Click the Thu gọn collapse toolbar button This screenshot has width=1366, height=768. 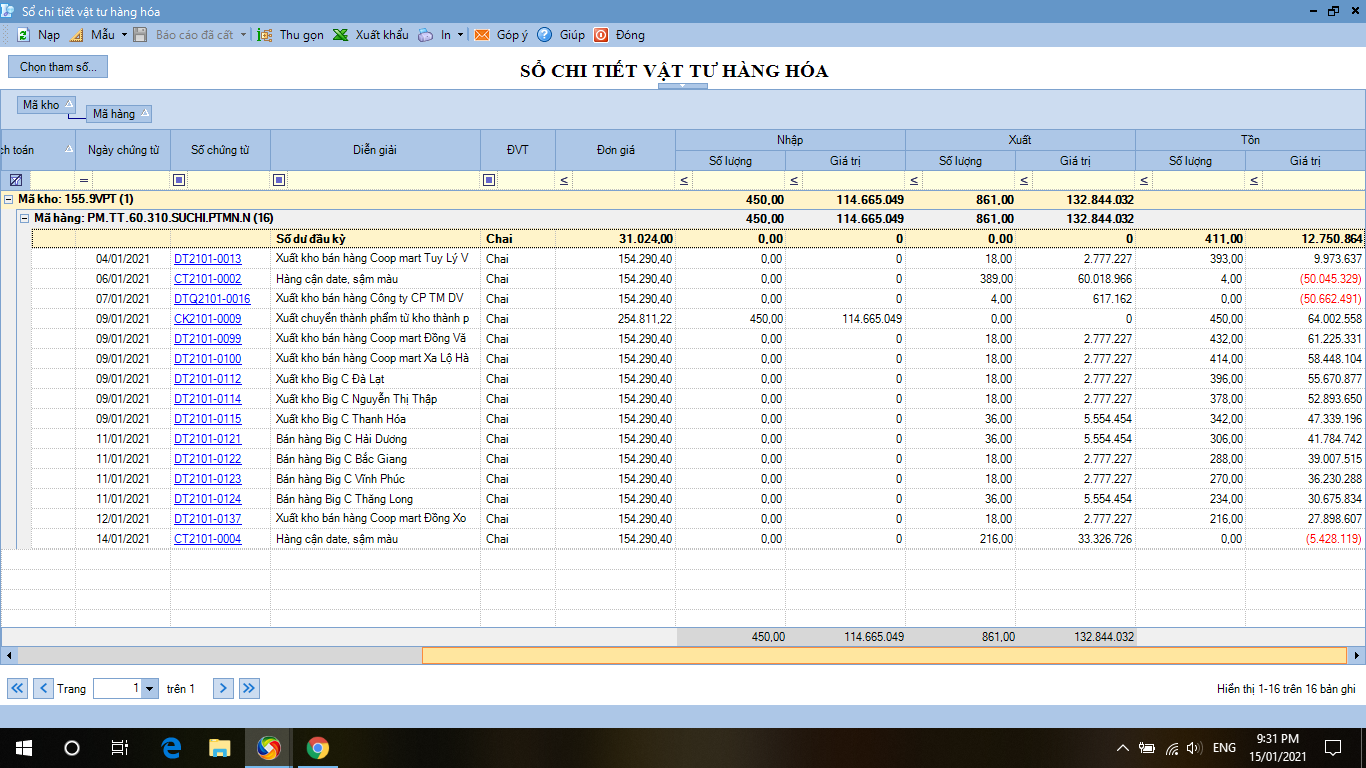click(x=291, y=35)
